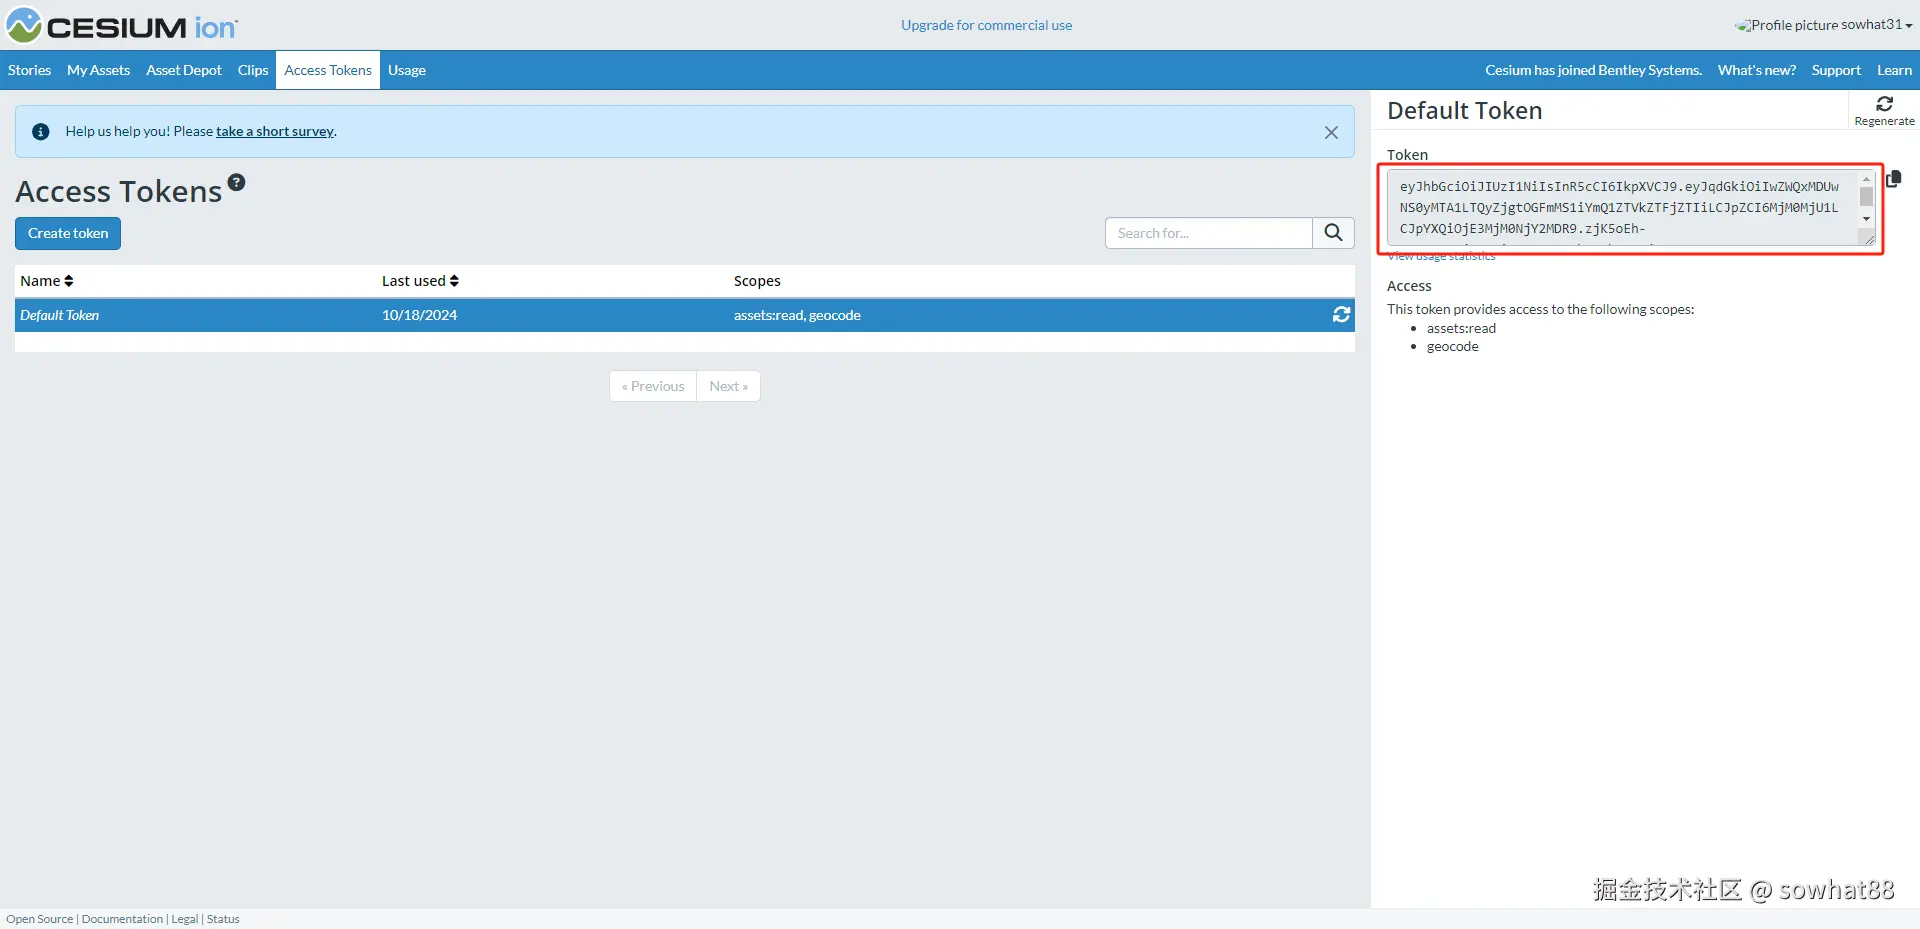Click the Create token button

(x=68, y=233)
